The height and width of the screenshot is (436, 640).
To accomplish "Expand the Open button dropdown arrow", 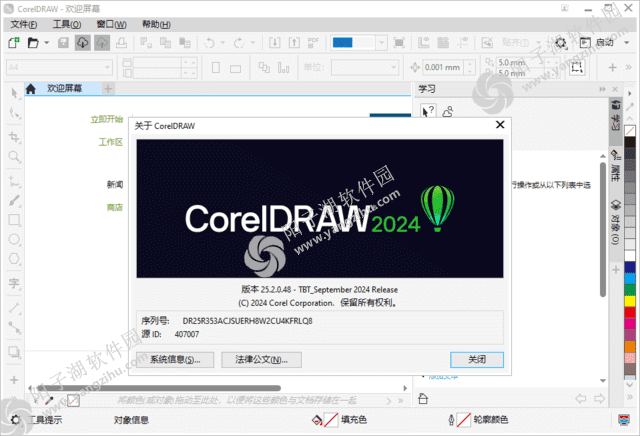I will pyautogui.click(x=47, y=42).
